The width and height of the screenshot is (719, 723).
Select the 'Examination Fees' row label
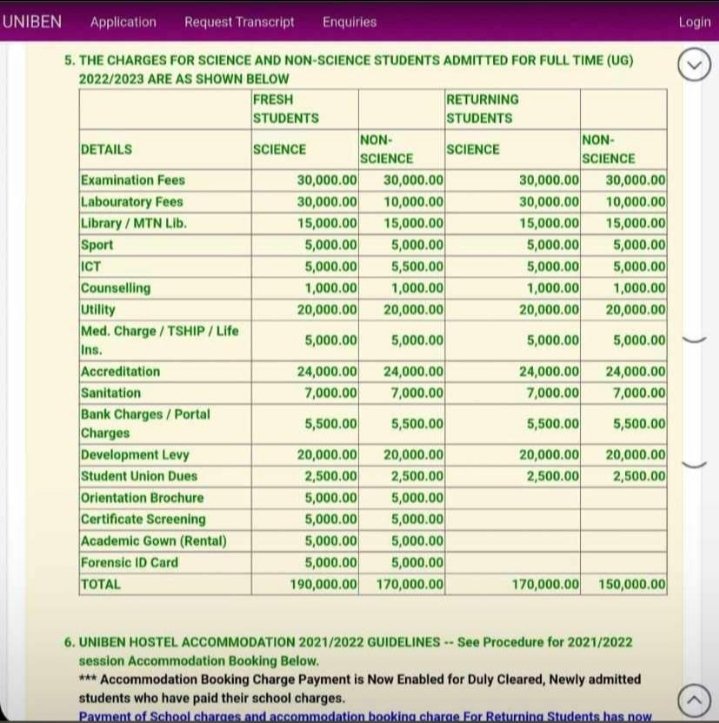pyautogui.click(x=133, y=180)
